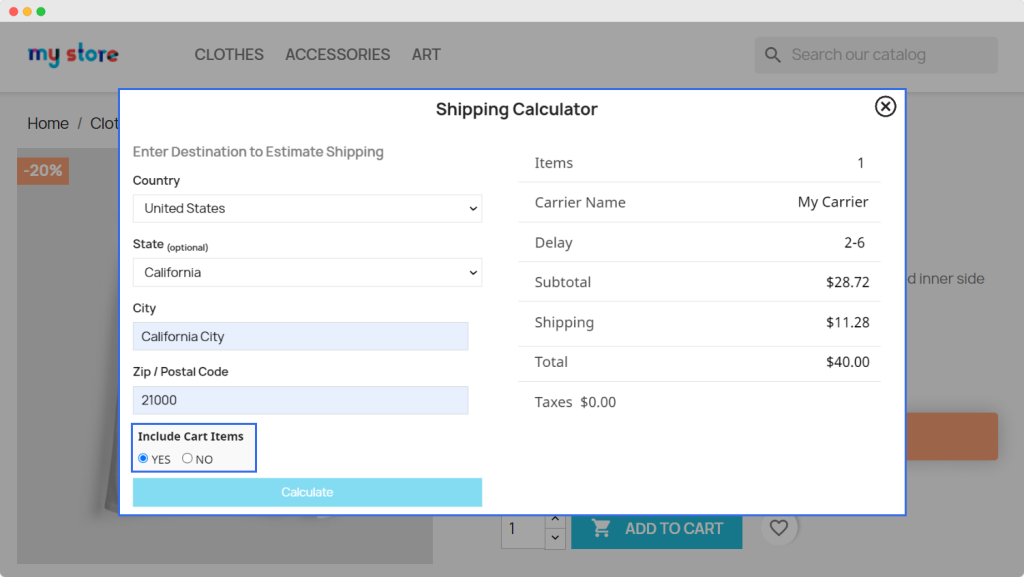The width and height of the screenshot is (1024, 577).
Task: Select NO for Include Cart Items
Action: [187, 459]
